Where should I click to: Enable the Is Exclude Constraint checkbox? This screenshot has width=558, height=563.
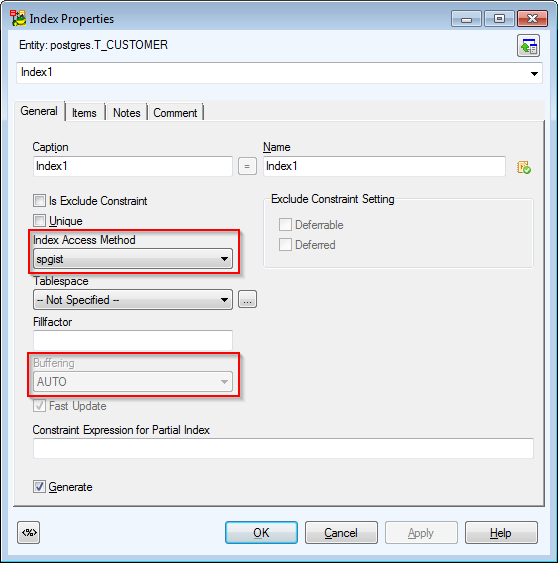pos(39,200)
